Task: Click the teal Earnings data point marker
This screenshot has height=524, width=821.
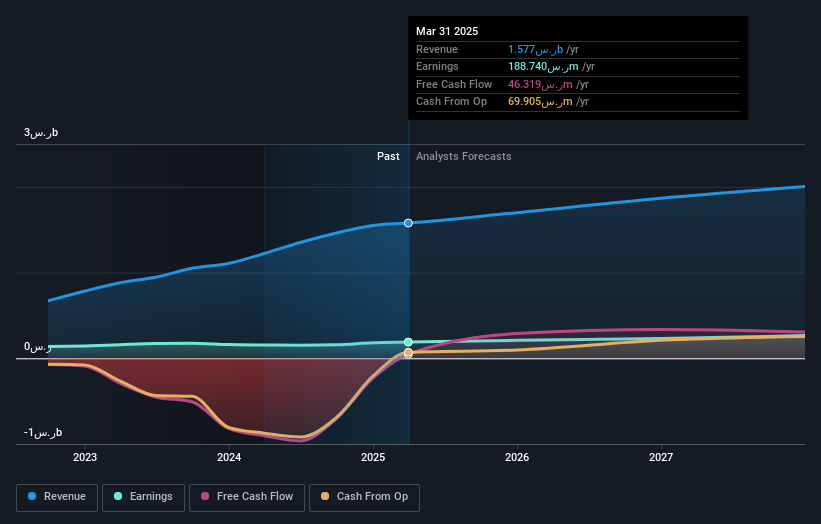Action: [408, 342]
